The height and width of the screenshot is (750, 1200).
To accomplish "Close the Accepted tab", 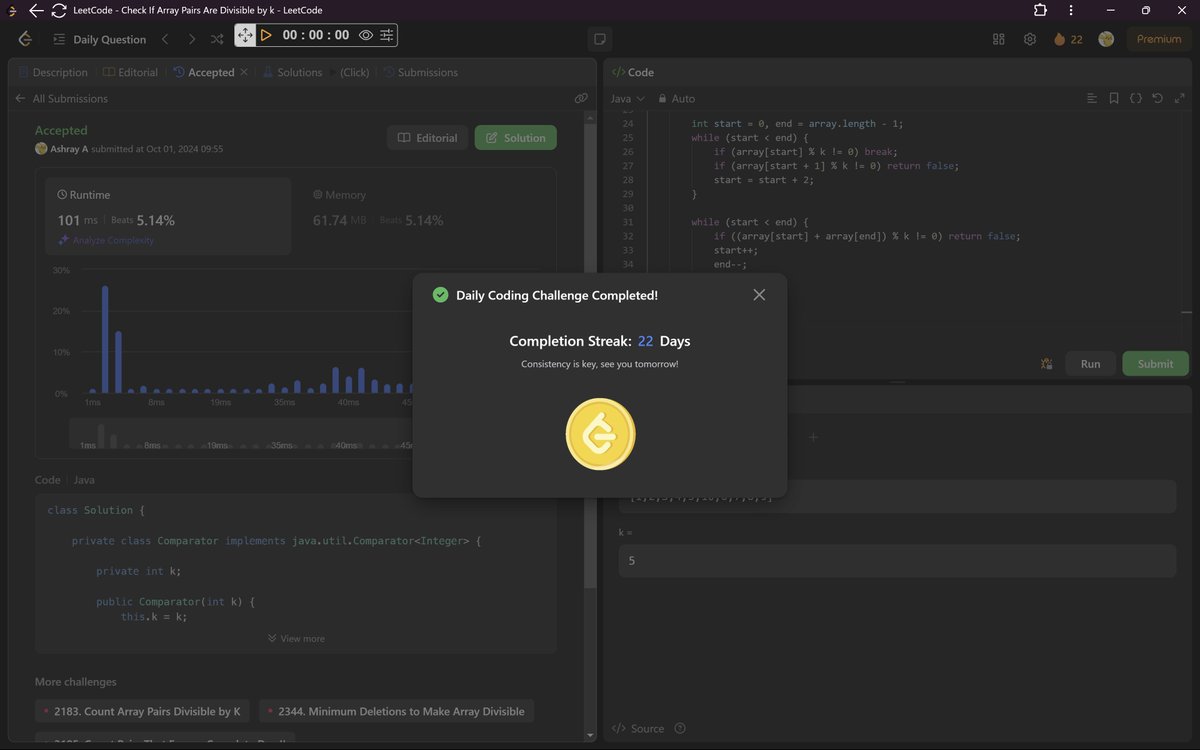I will point(244,72).
